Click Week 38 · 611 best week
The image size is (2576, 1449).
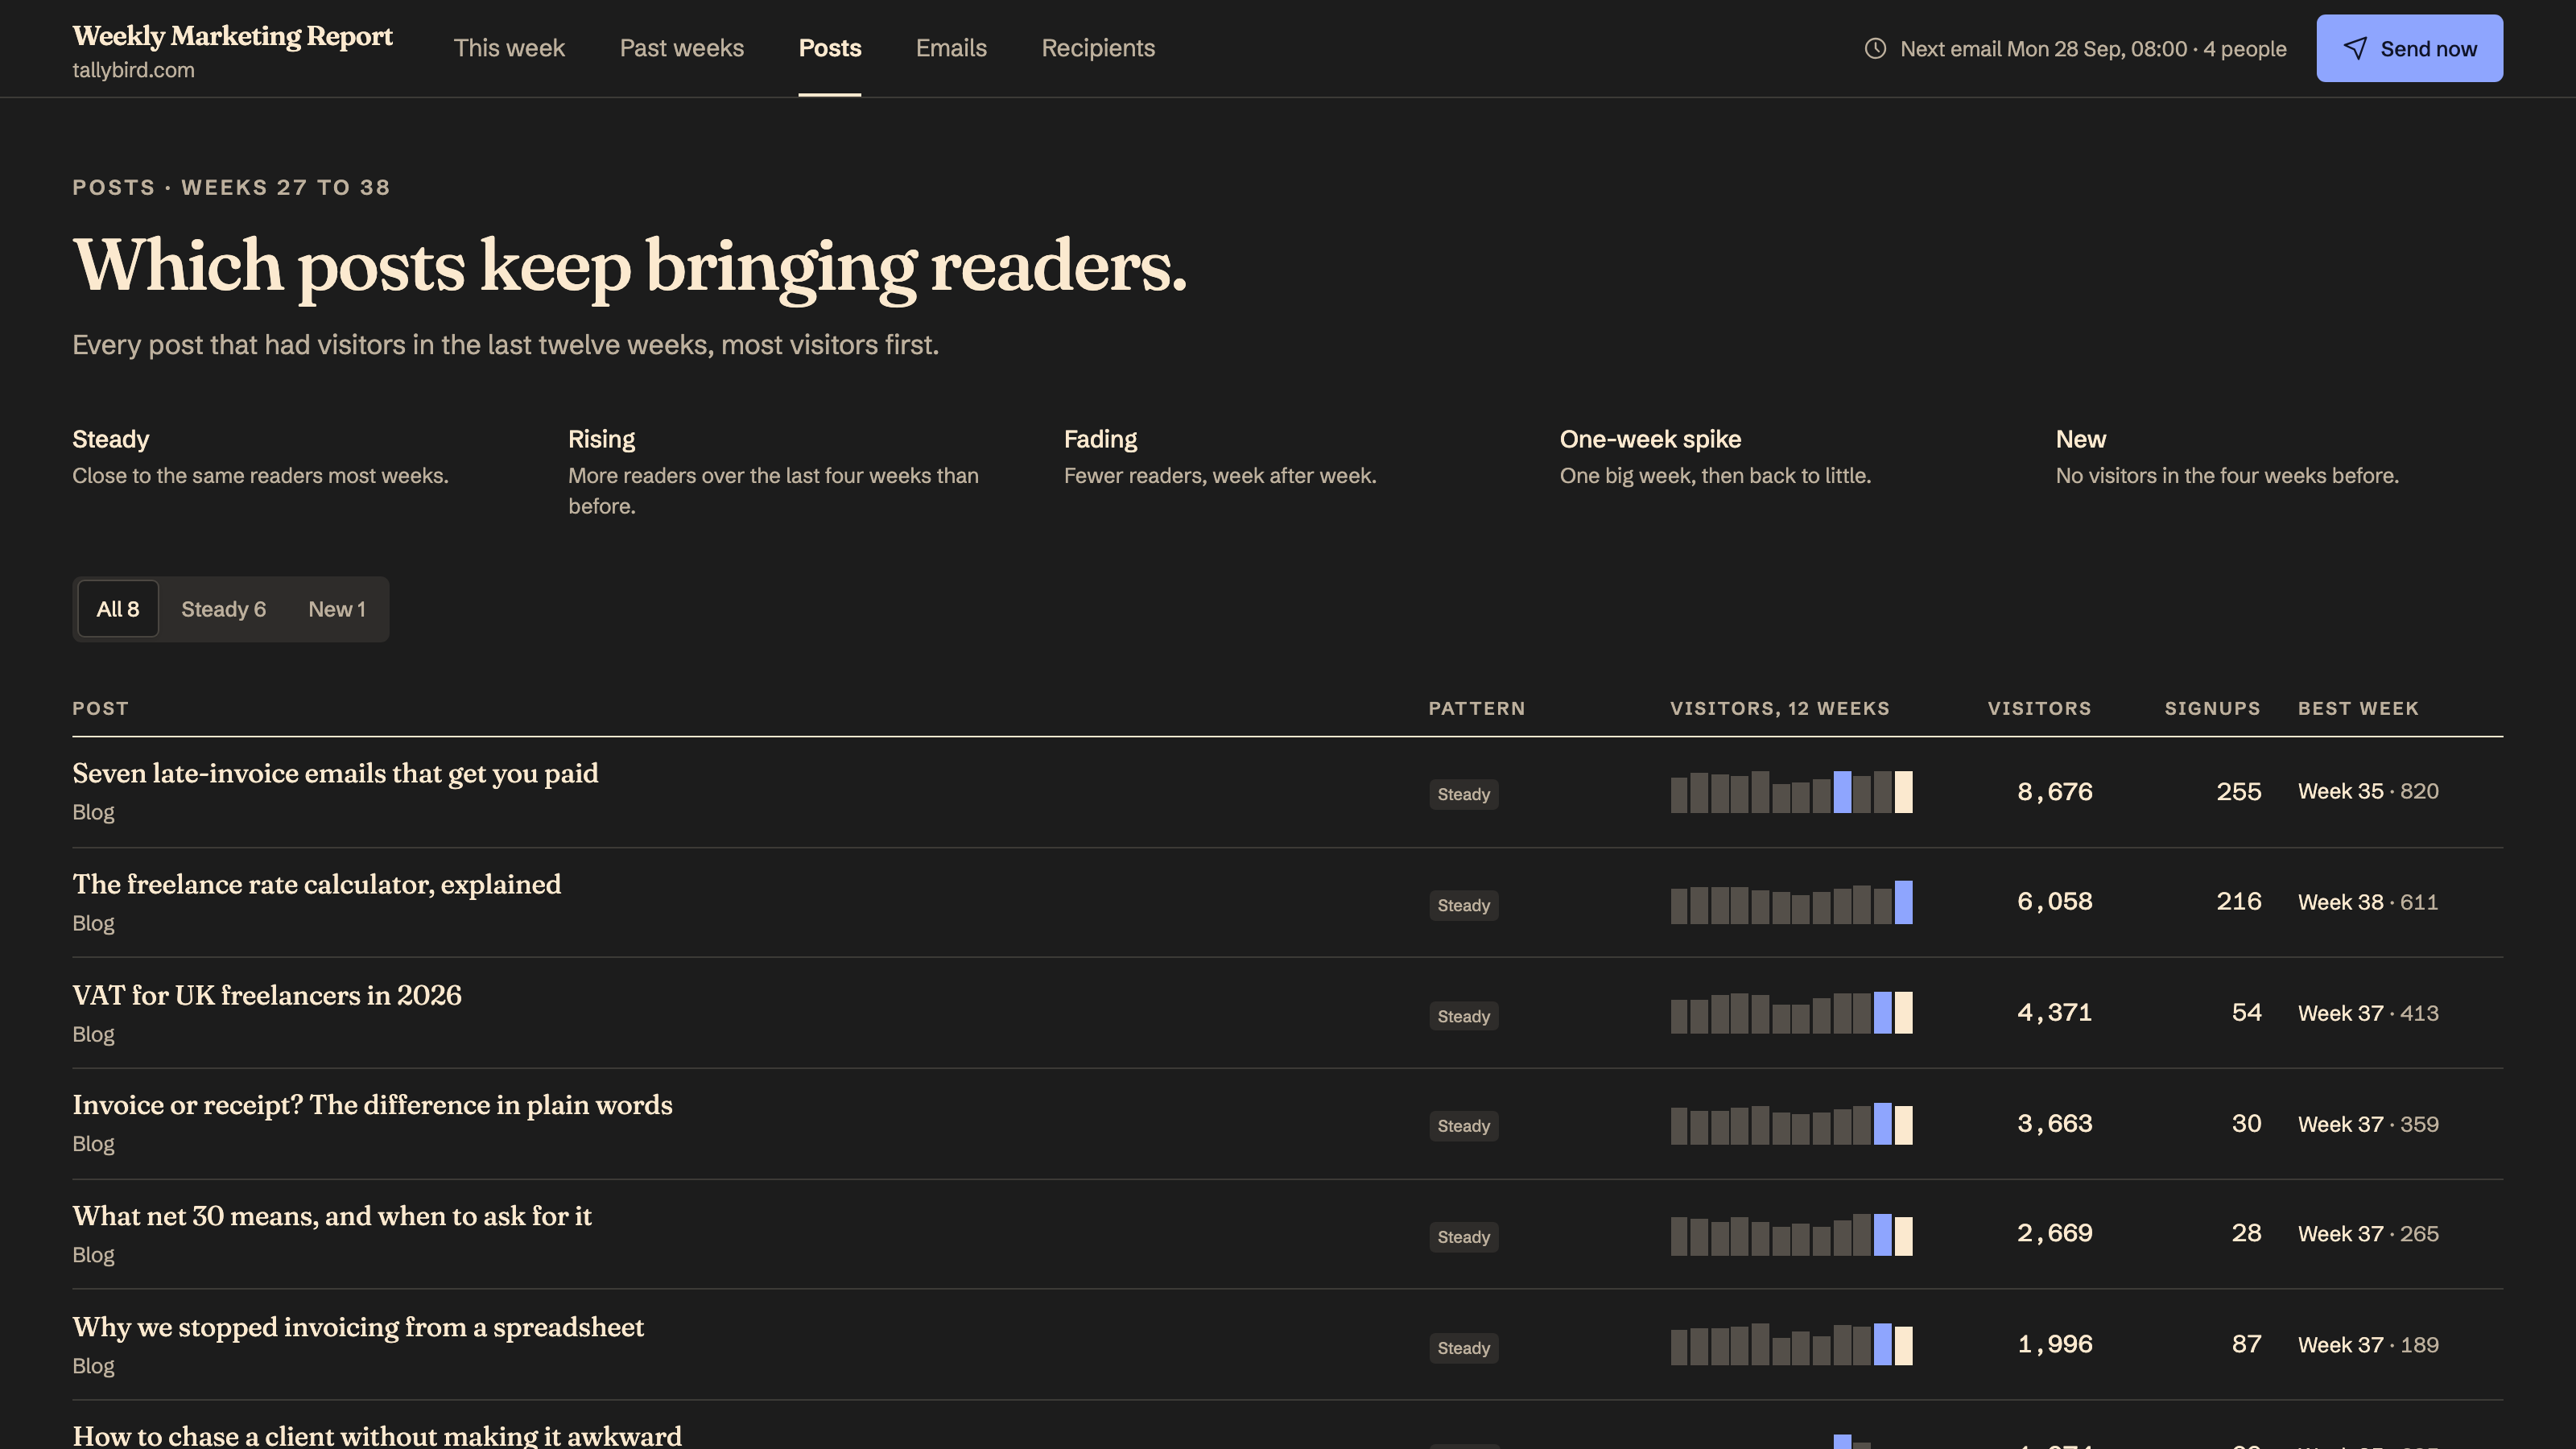(x=2368, y=902)
